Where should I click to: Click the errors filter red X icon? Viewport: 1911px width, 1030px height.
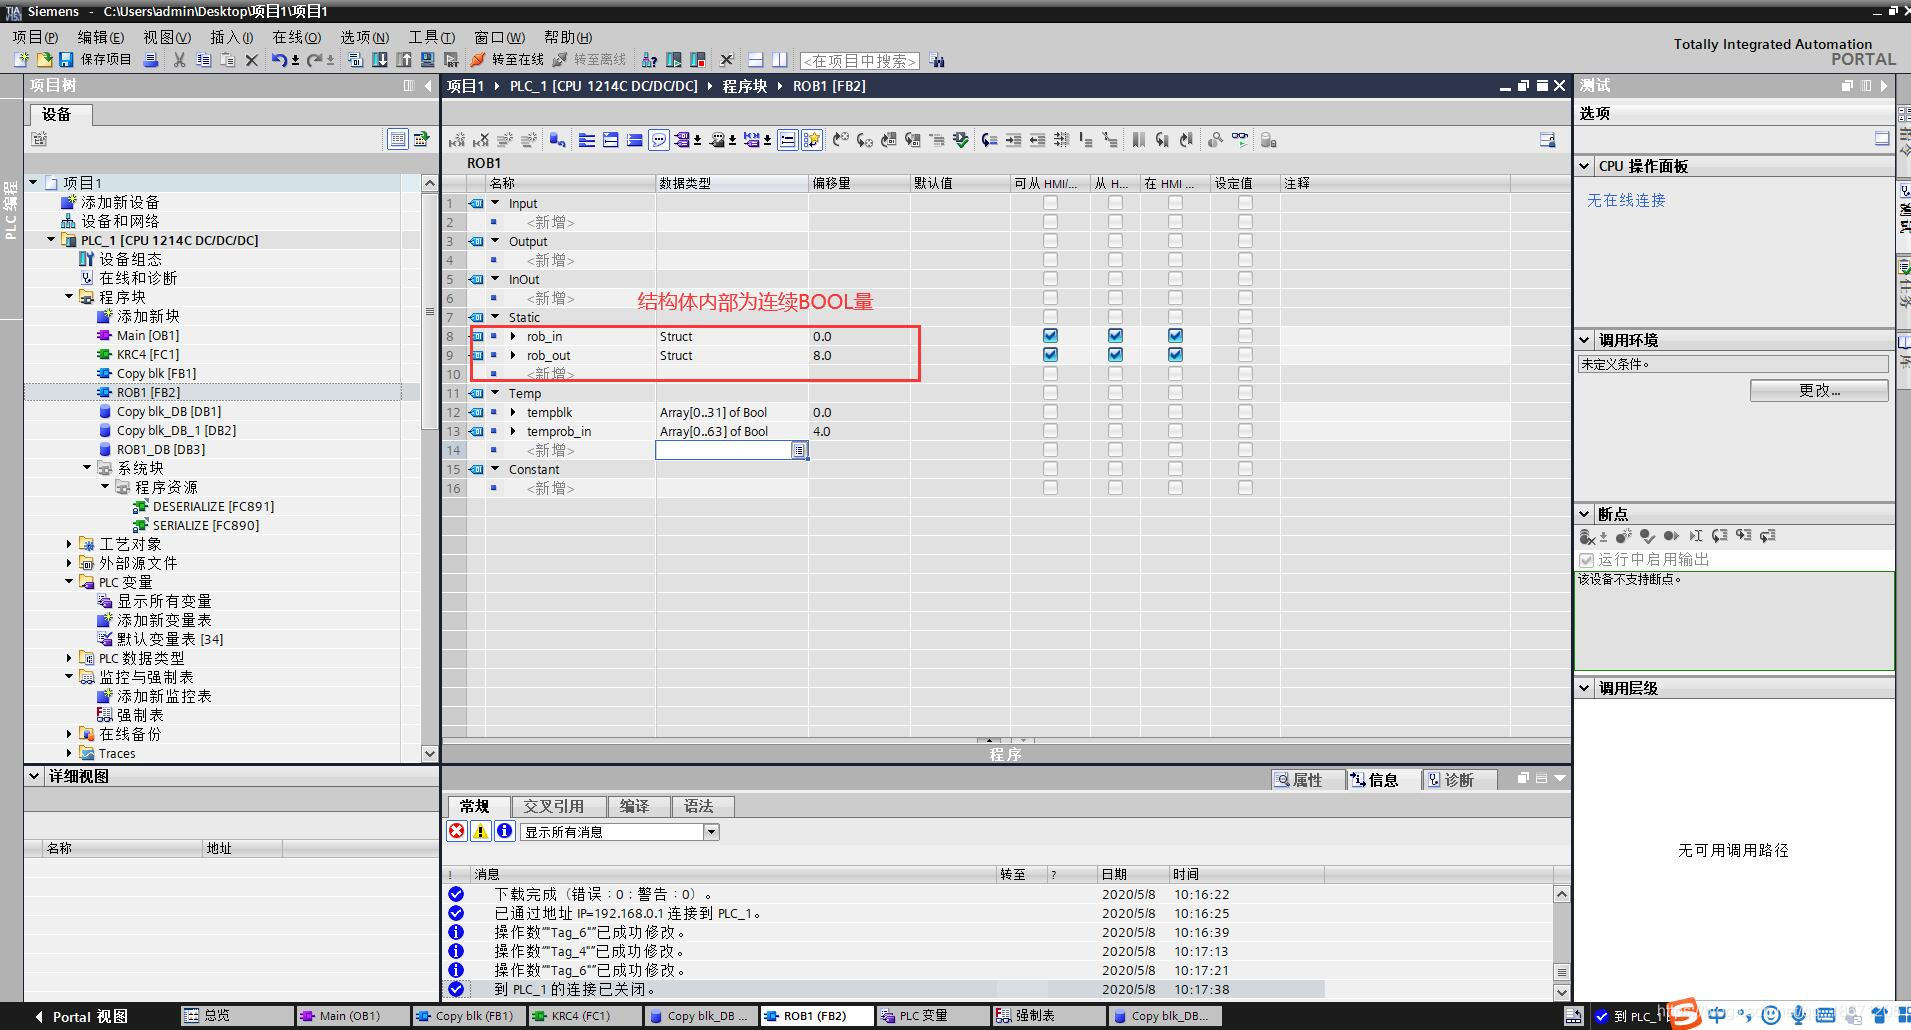coord(457,831)
